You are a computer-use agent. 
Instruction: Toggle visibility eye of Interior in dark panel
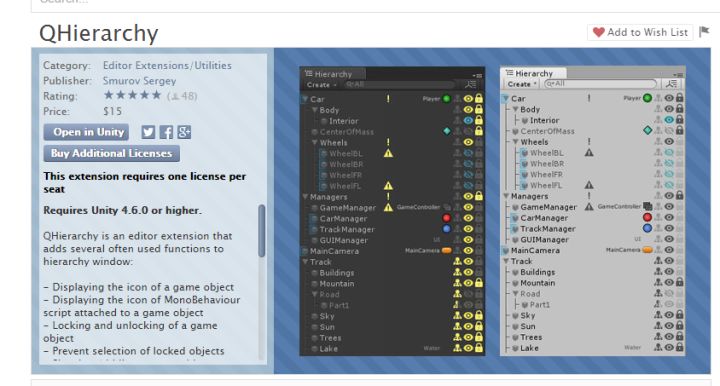[468, 121]
